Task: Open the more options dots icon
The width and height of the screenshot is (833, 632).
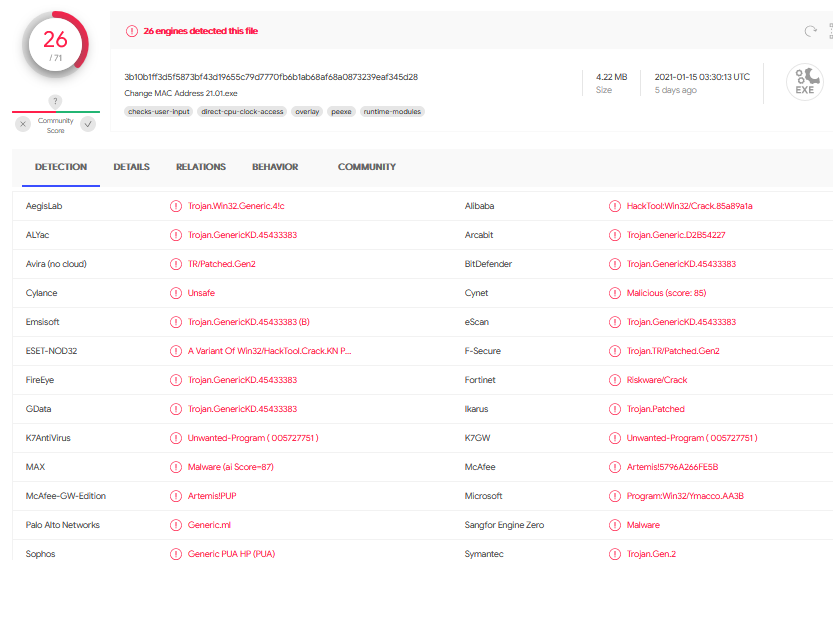Action: point(830,31)
